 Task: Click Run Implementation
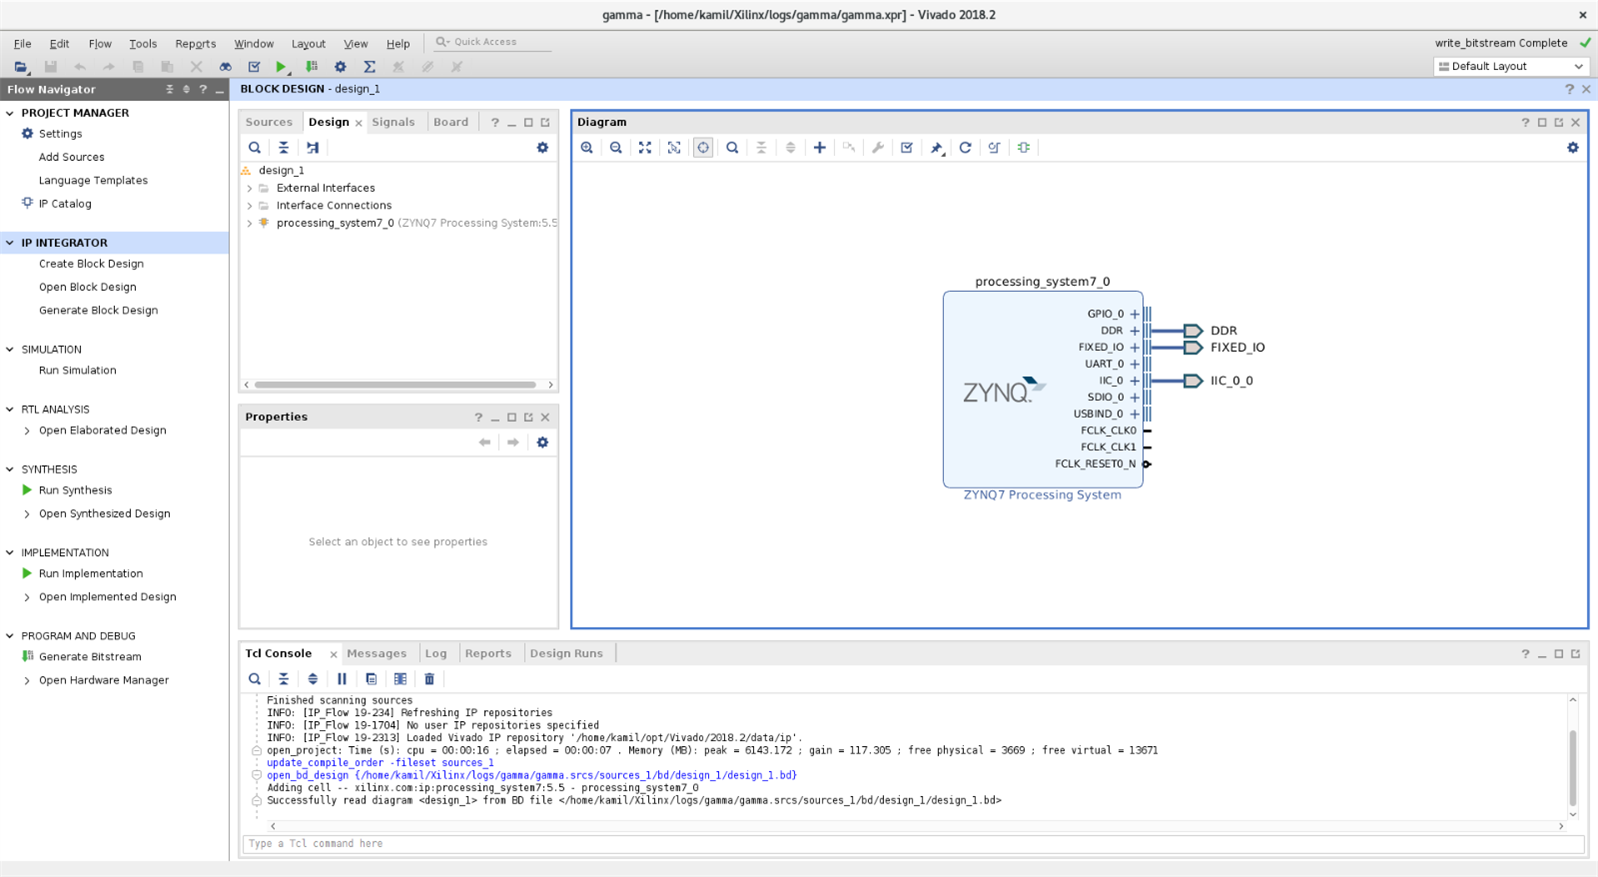coord(90,574)
